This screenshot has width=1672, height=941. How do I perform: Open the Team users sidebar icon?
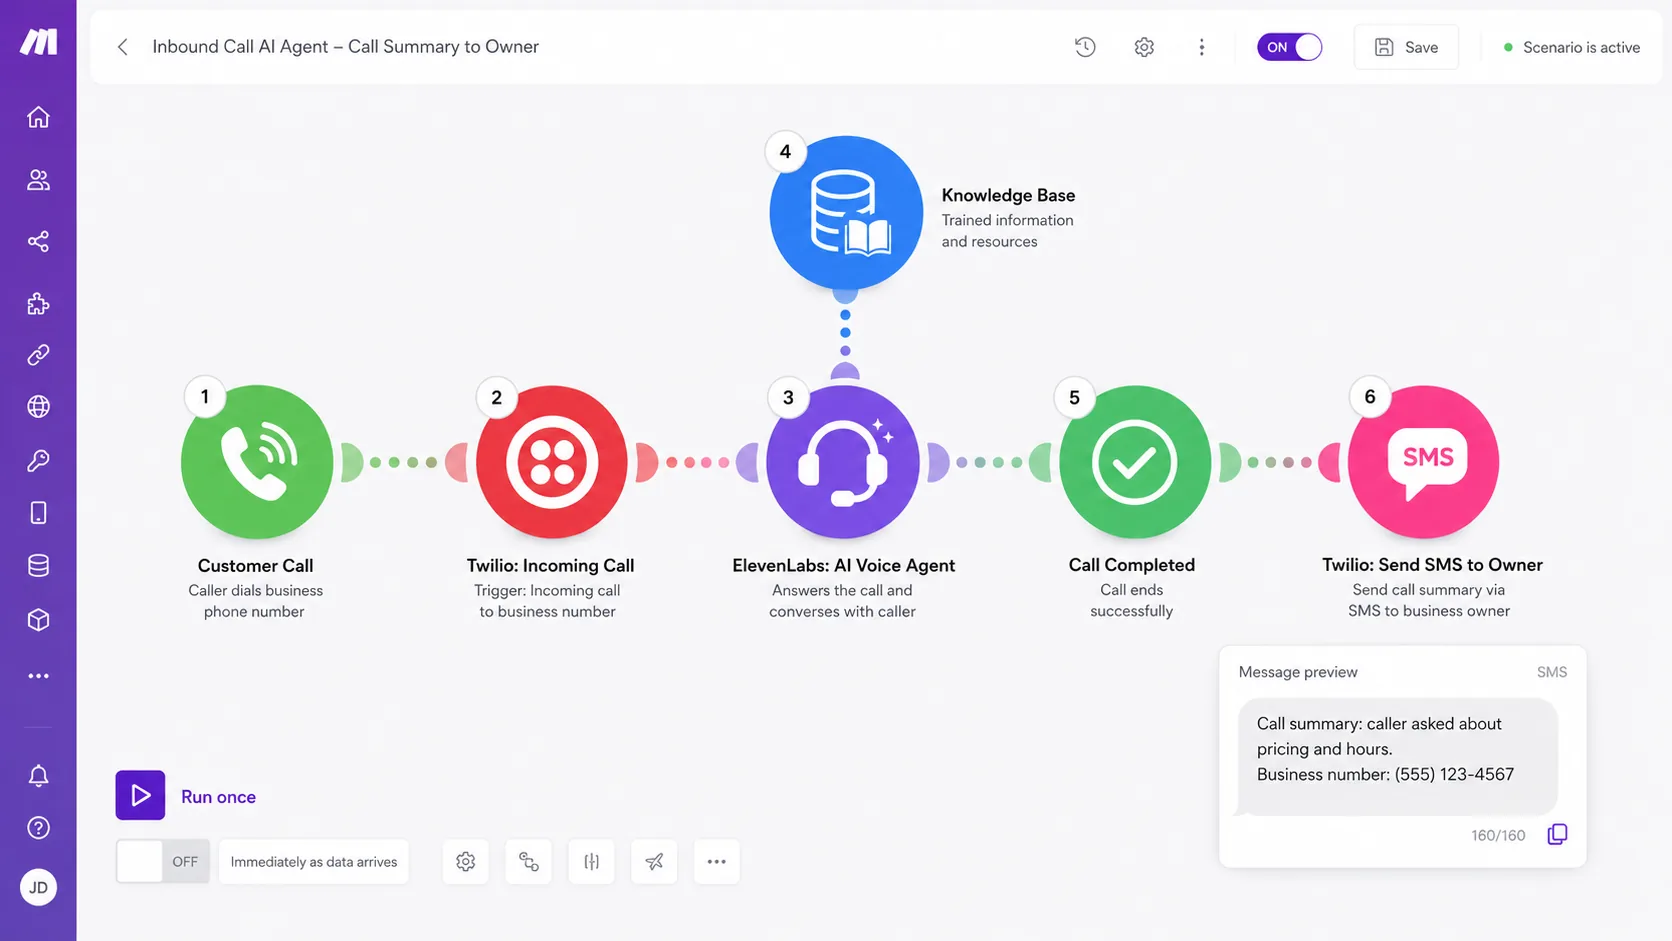[x=38, y=180]
